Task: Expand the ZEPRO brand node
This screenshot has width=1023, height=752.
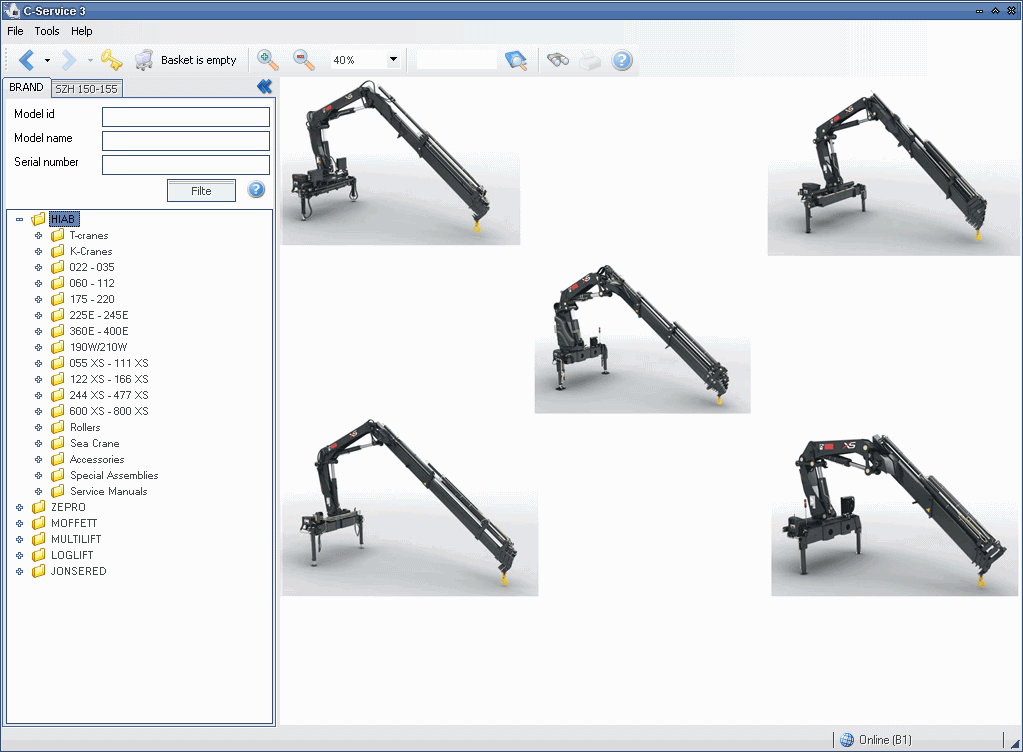Action: click(x=19, y=507)
